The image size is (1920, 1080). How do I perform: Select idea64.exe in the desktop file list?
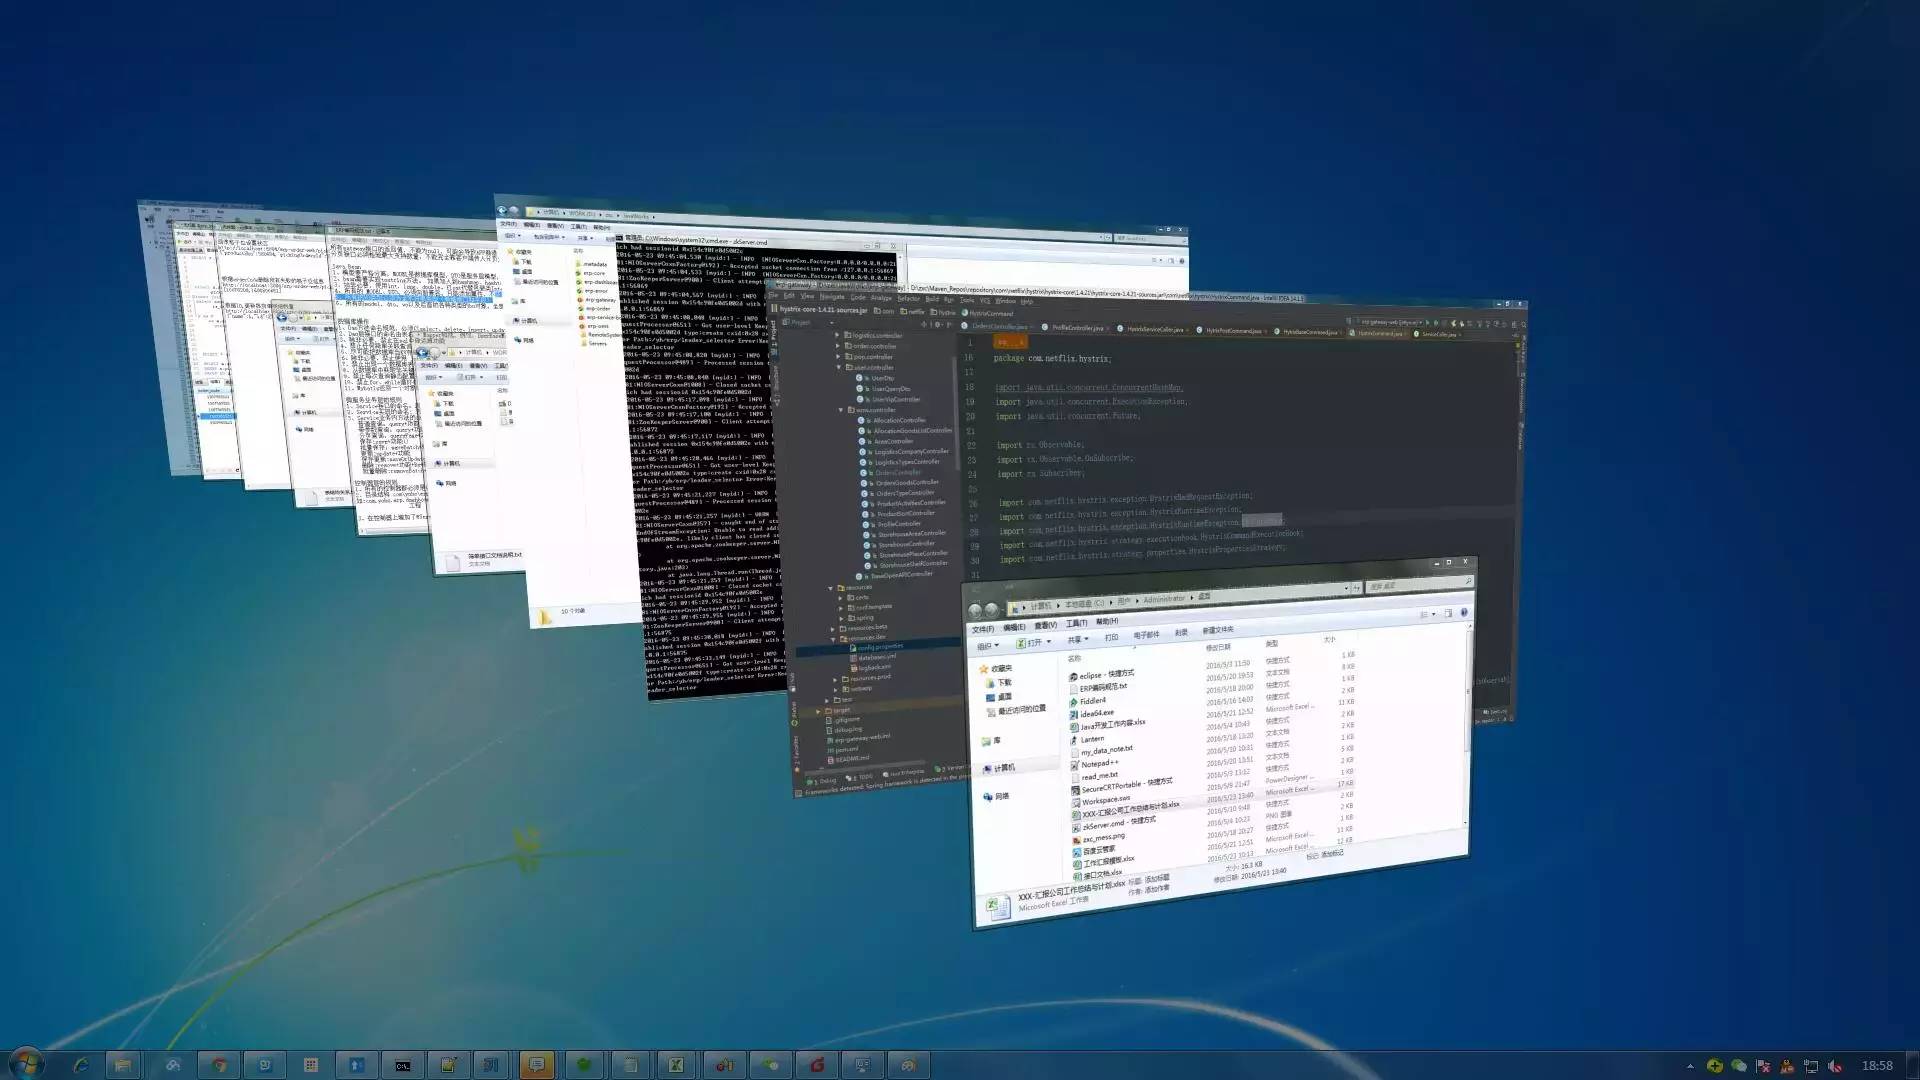[x=1097, y=714]
